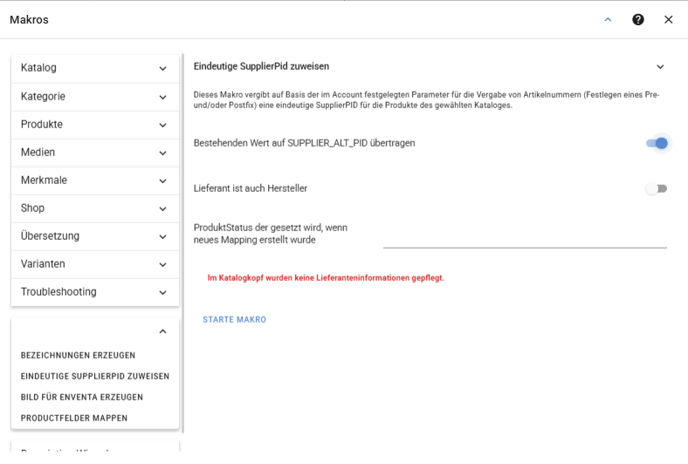Expand the Übersetzung section
The height and width of the screenshot is (464, 688).
click(95, 237)
